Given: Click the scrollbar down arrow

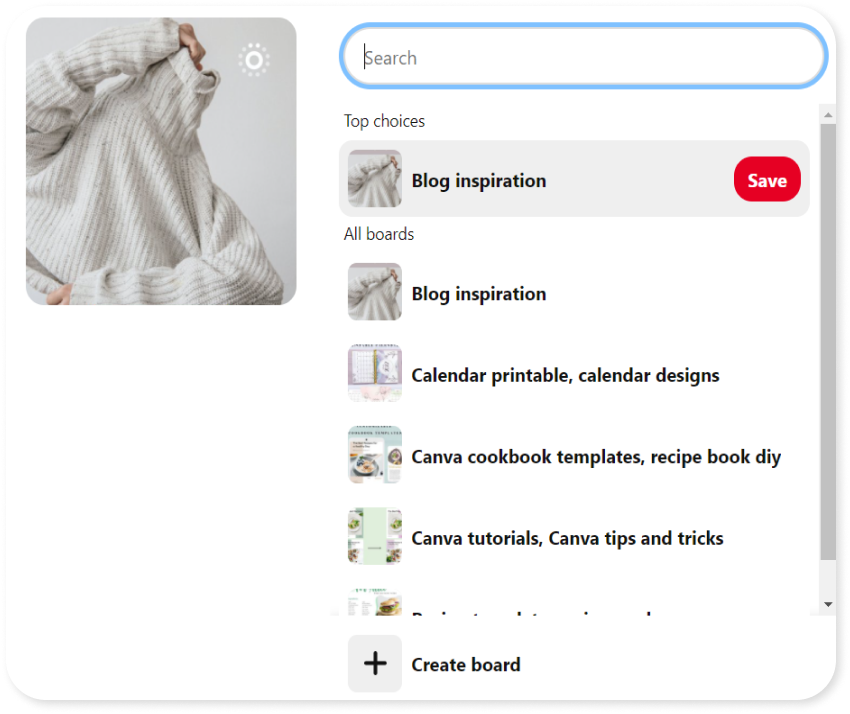Looking at the screenshot, I should click(x=828, y=604).
